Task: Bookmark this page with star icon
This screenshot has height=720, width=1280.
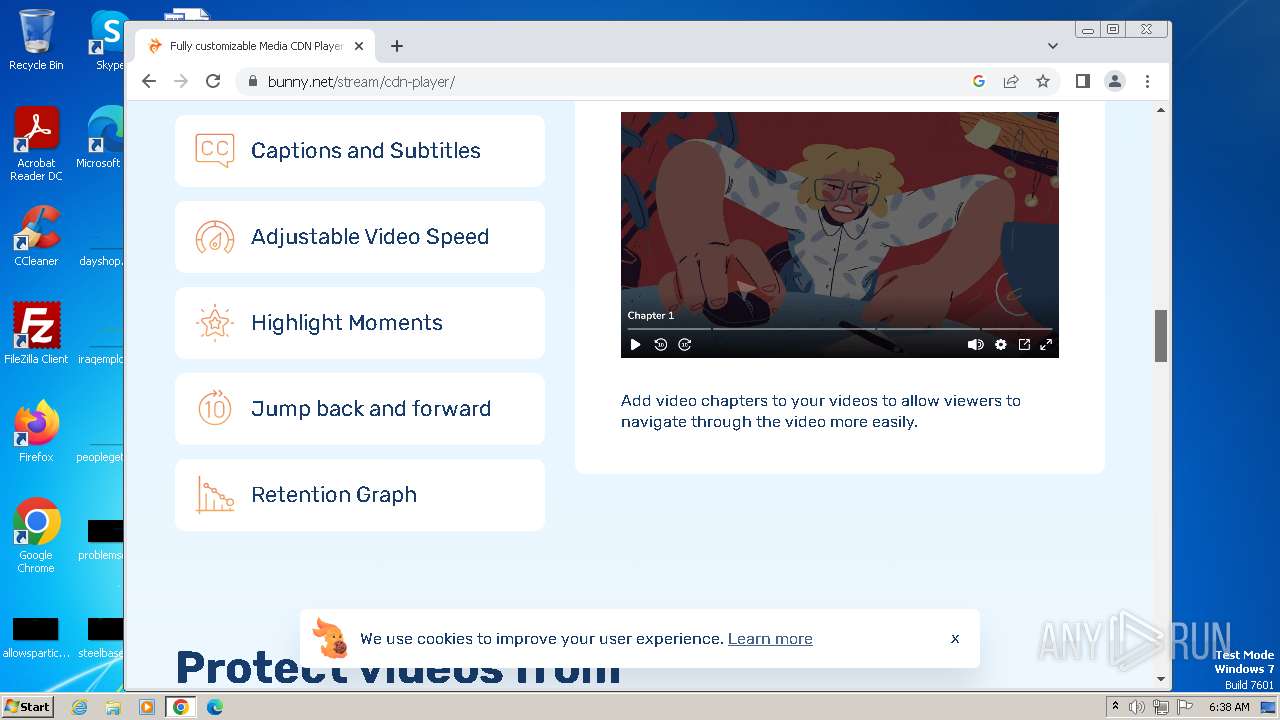Action: pos(1043,81)
